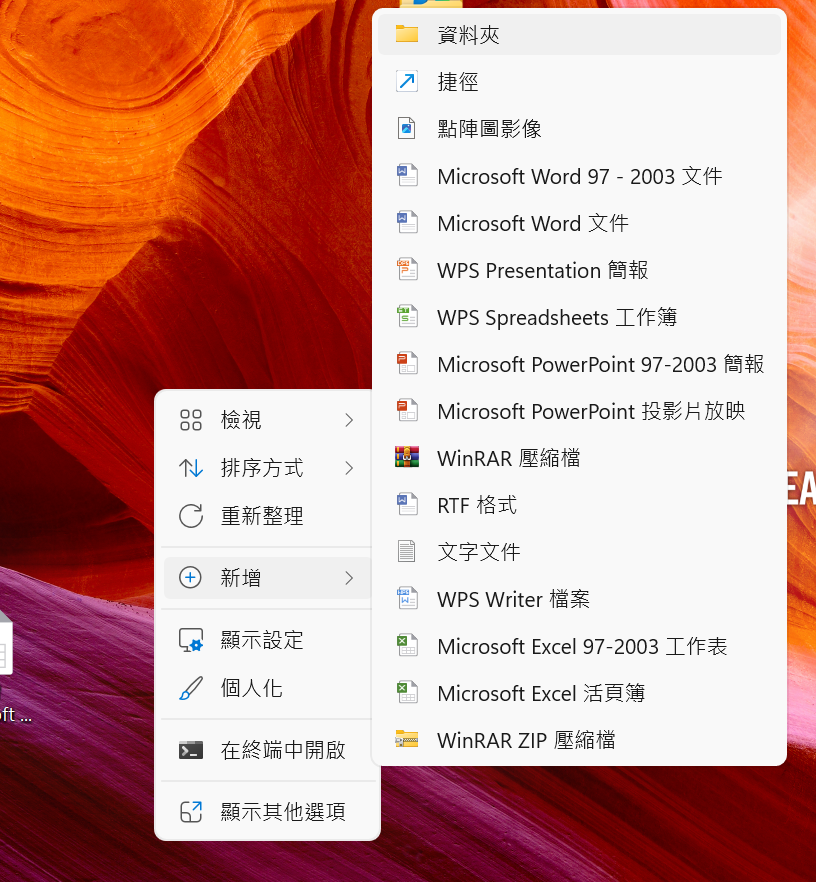This screenshot has height=882, width=816.
Task: Click the icon beside Microsoft Word 文件
Action: pyautogui.click(x=407, y=222)
